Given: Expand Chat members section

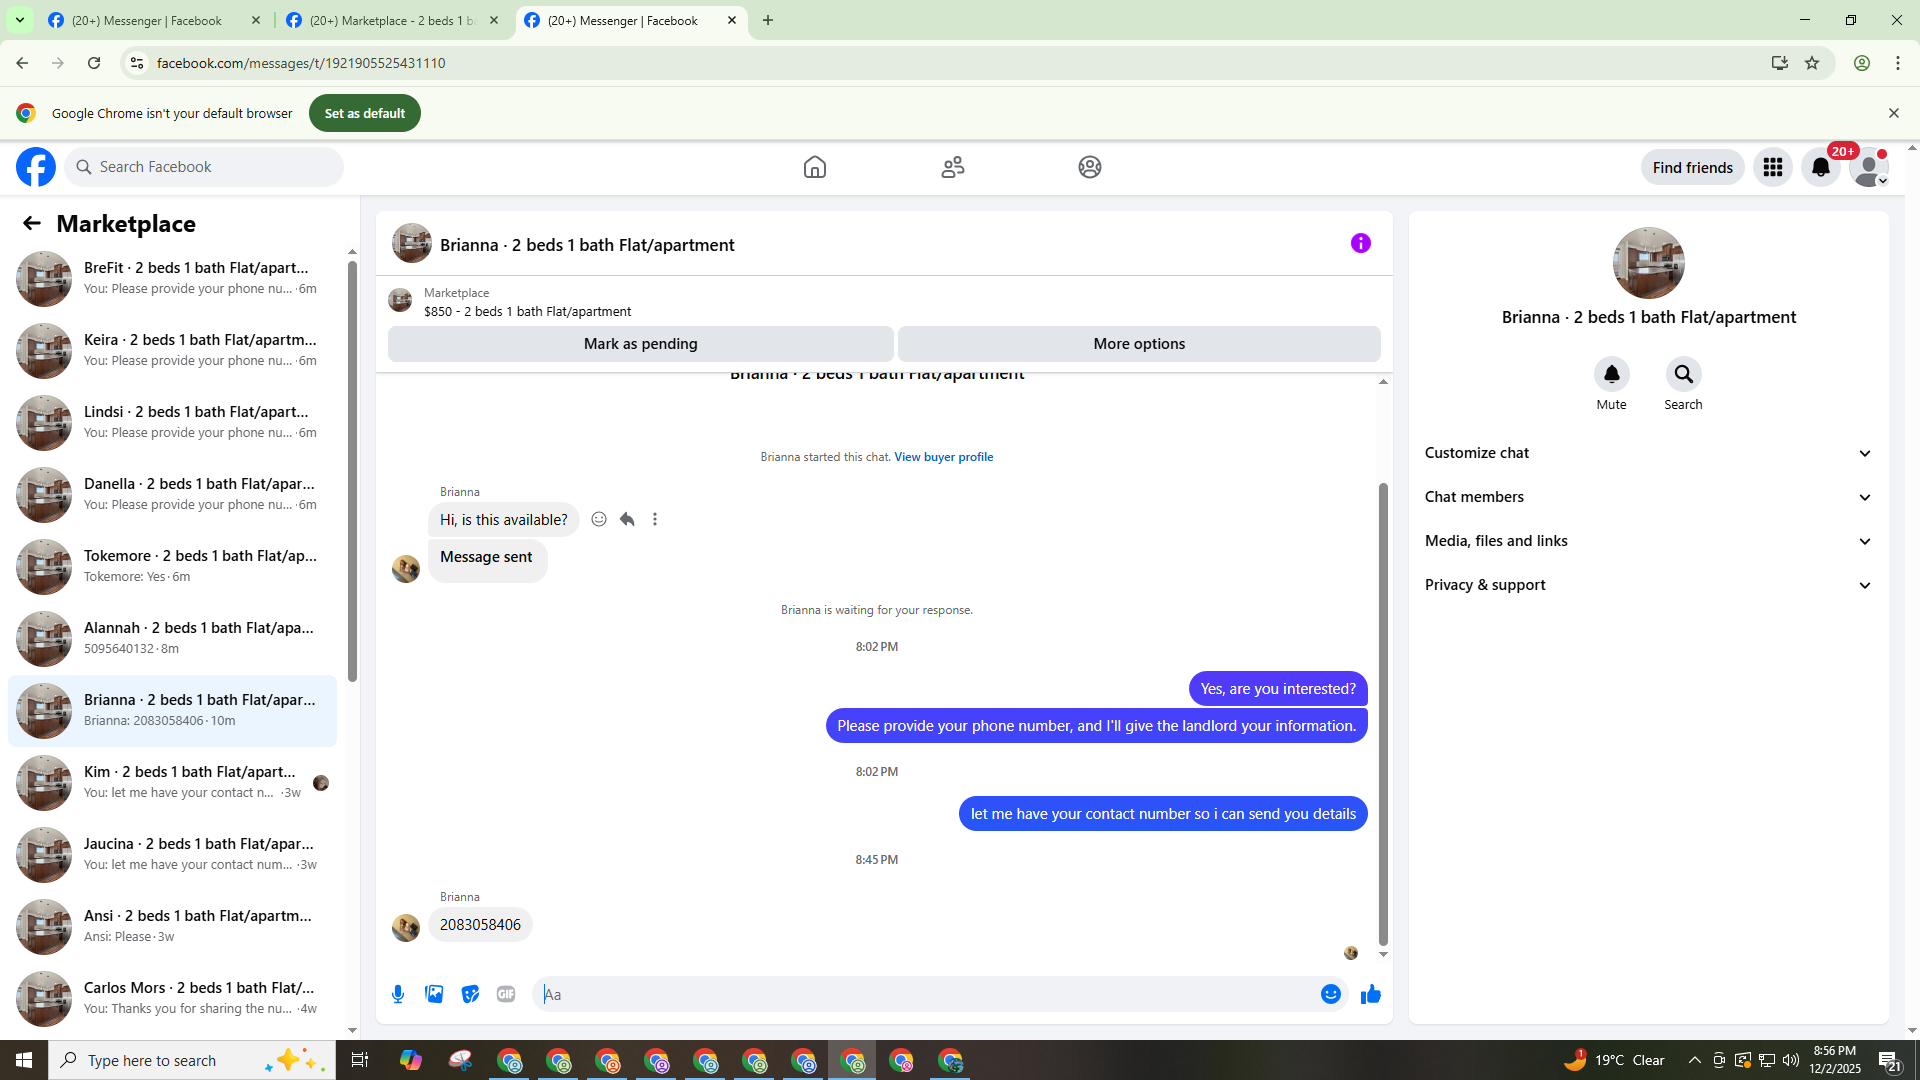Looking at the screenshot, I should 1648,497.
